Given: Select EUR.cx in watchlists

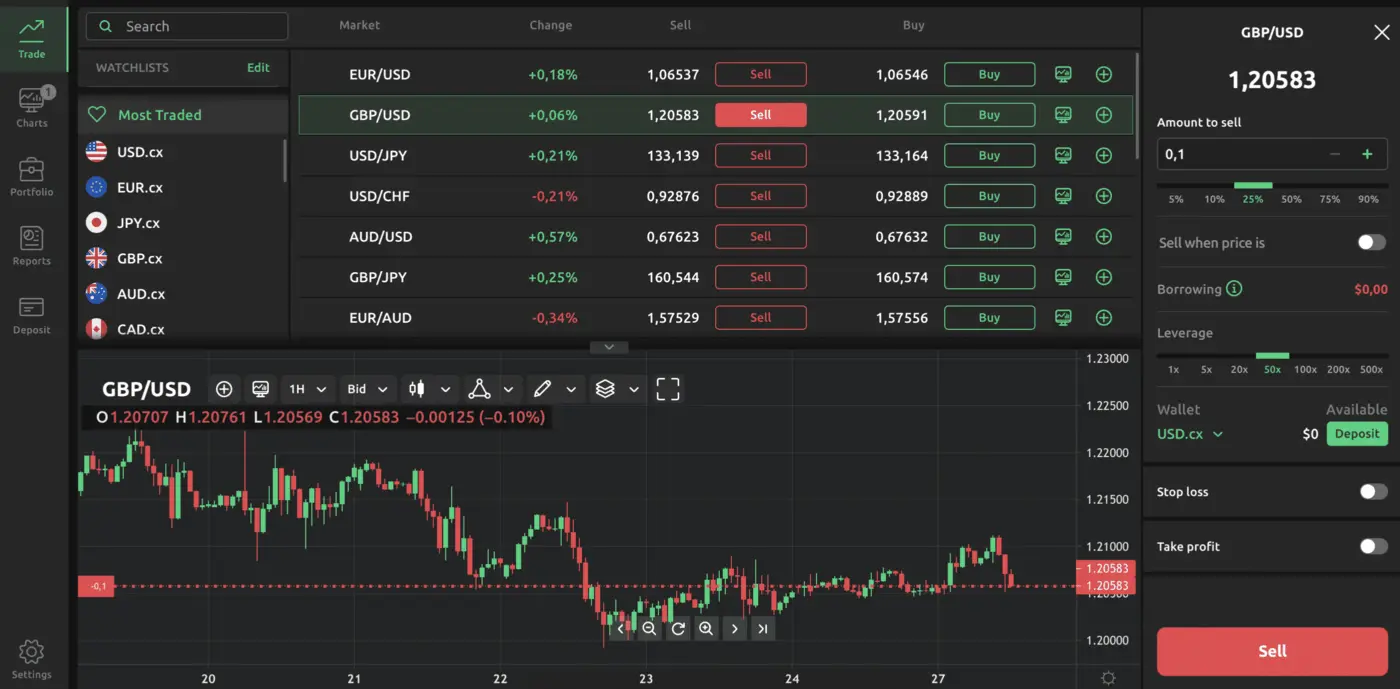Looking at the screenshot, I should click(x=140, y=187).
